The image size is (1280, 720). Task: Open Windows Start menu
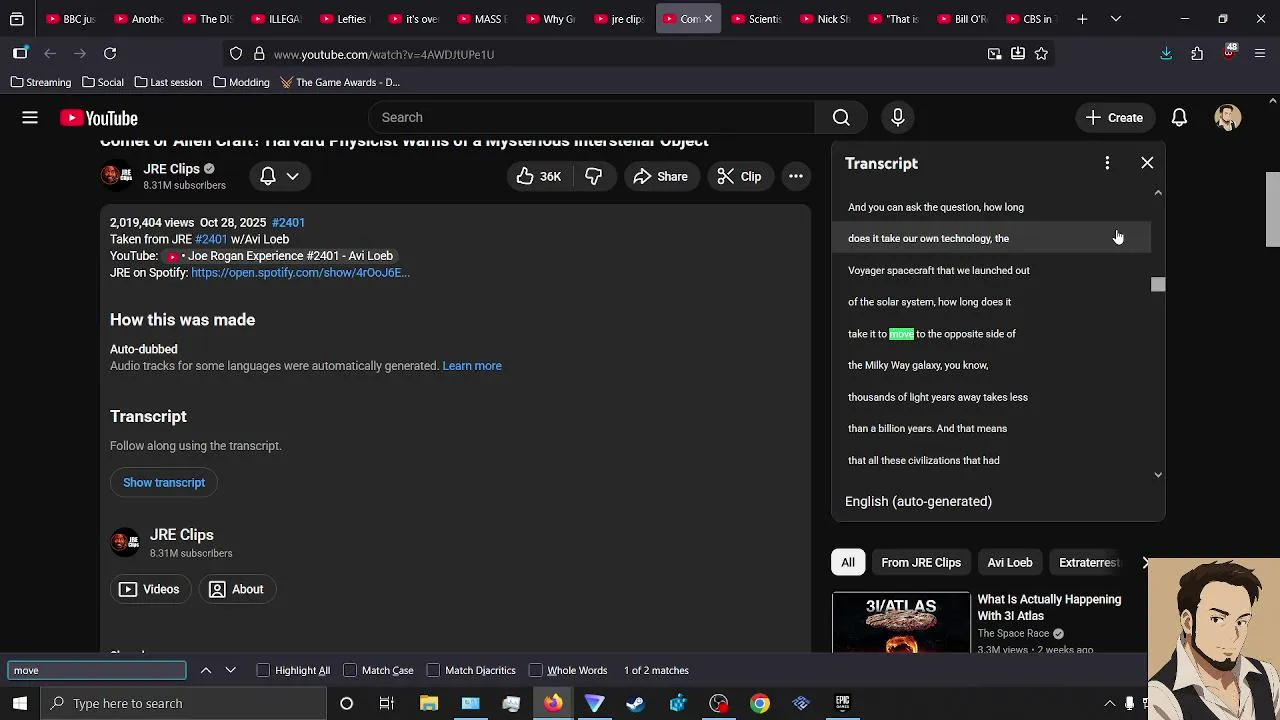20,703
